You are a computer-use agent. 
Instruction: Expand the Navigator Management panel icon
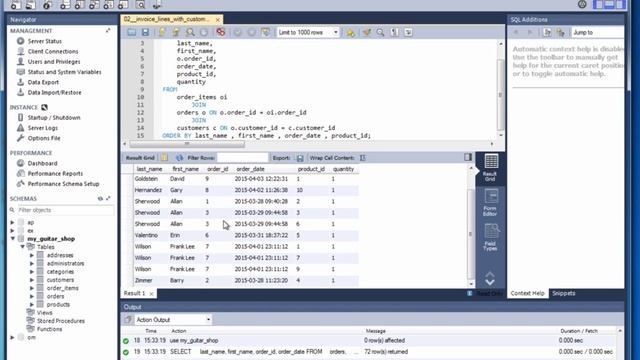pos(108,31)
